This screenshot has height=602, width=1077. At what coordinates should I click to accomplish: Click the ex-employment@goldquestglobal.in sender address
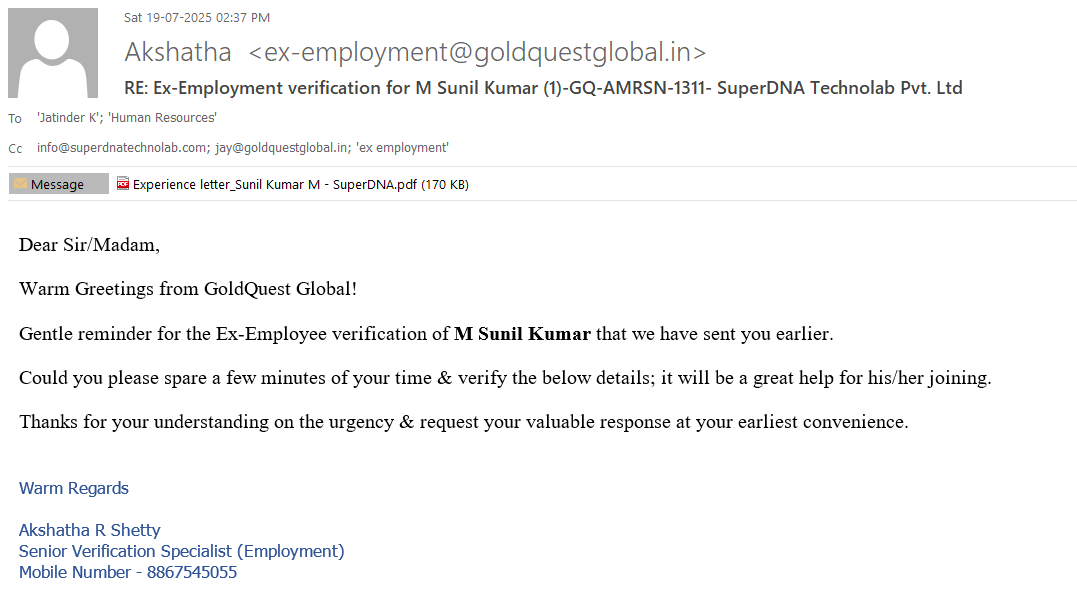[x=477, y=52]
